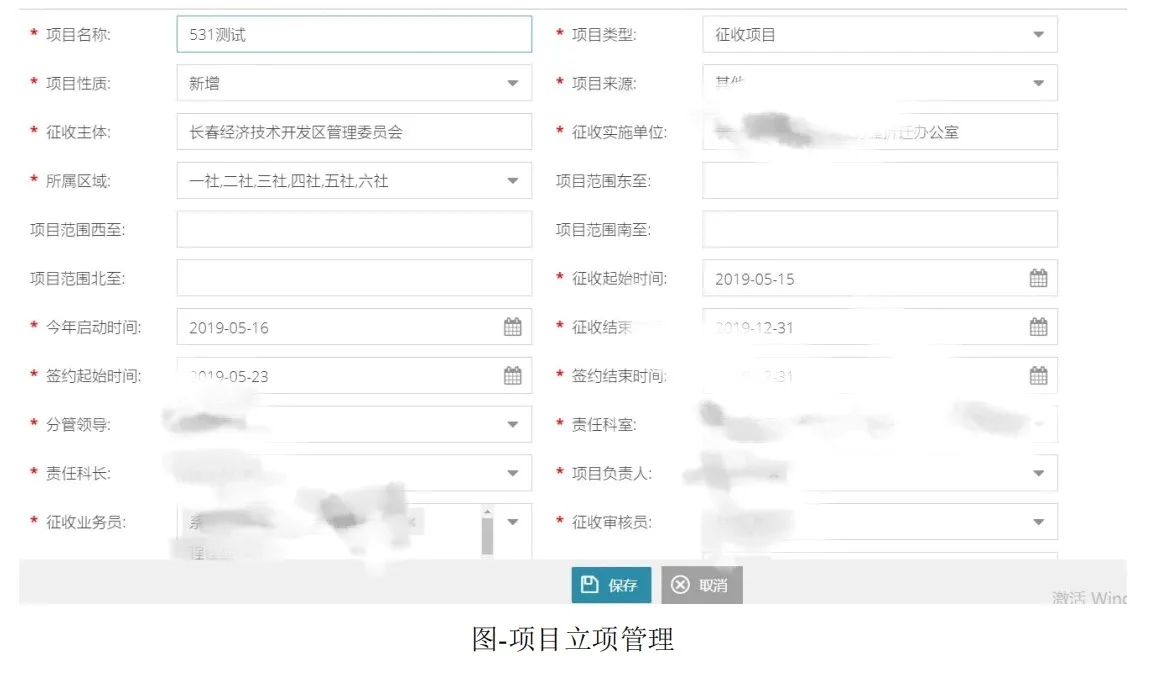Open the 征收审核员 dropdown
1150x675 pixels.
[x=1040, y=521]
